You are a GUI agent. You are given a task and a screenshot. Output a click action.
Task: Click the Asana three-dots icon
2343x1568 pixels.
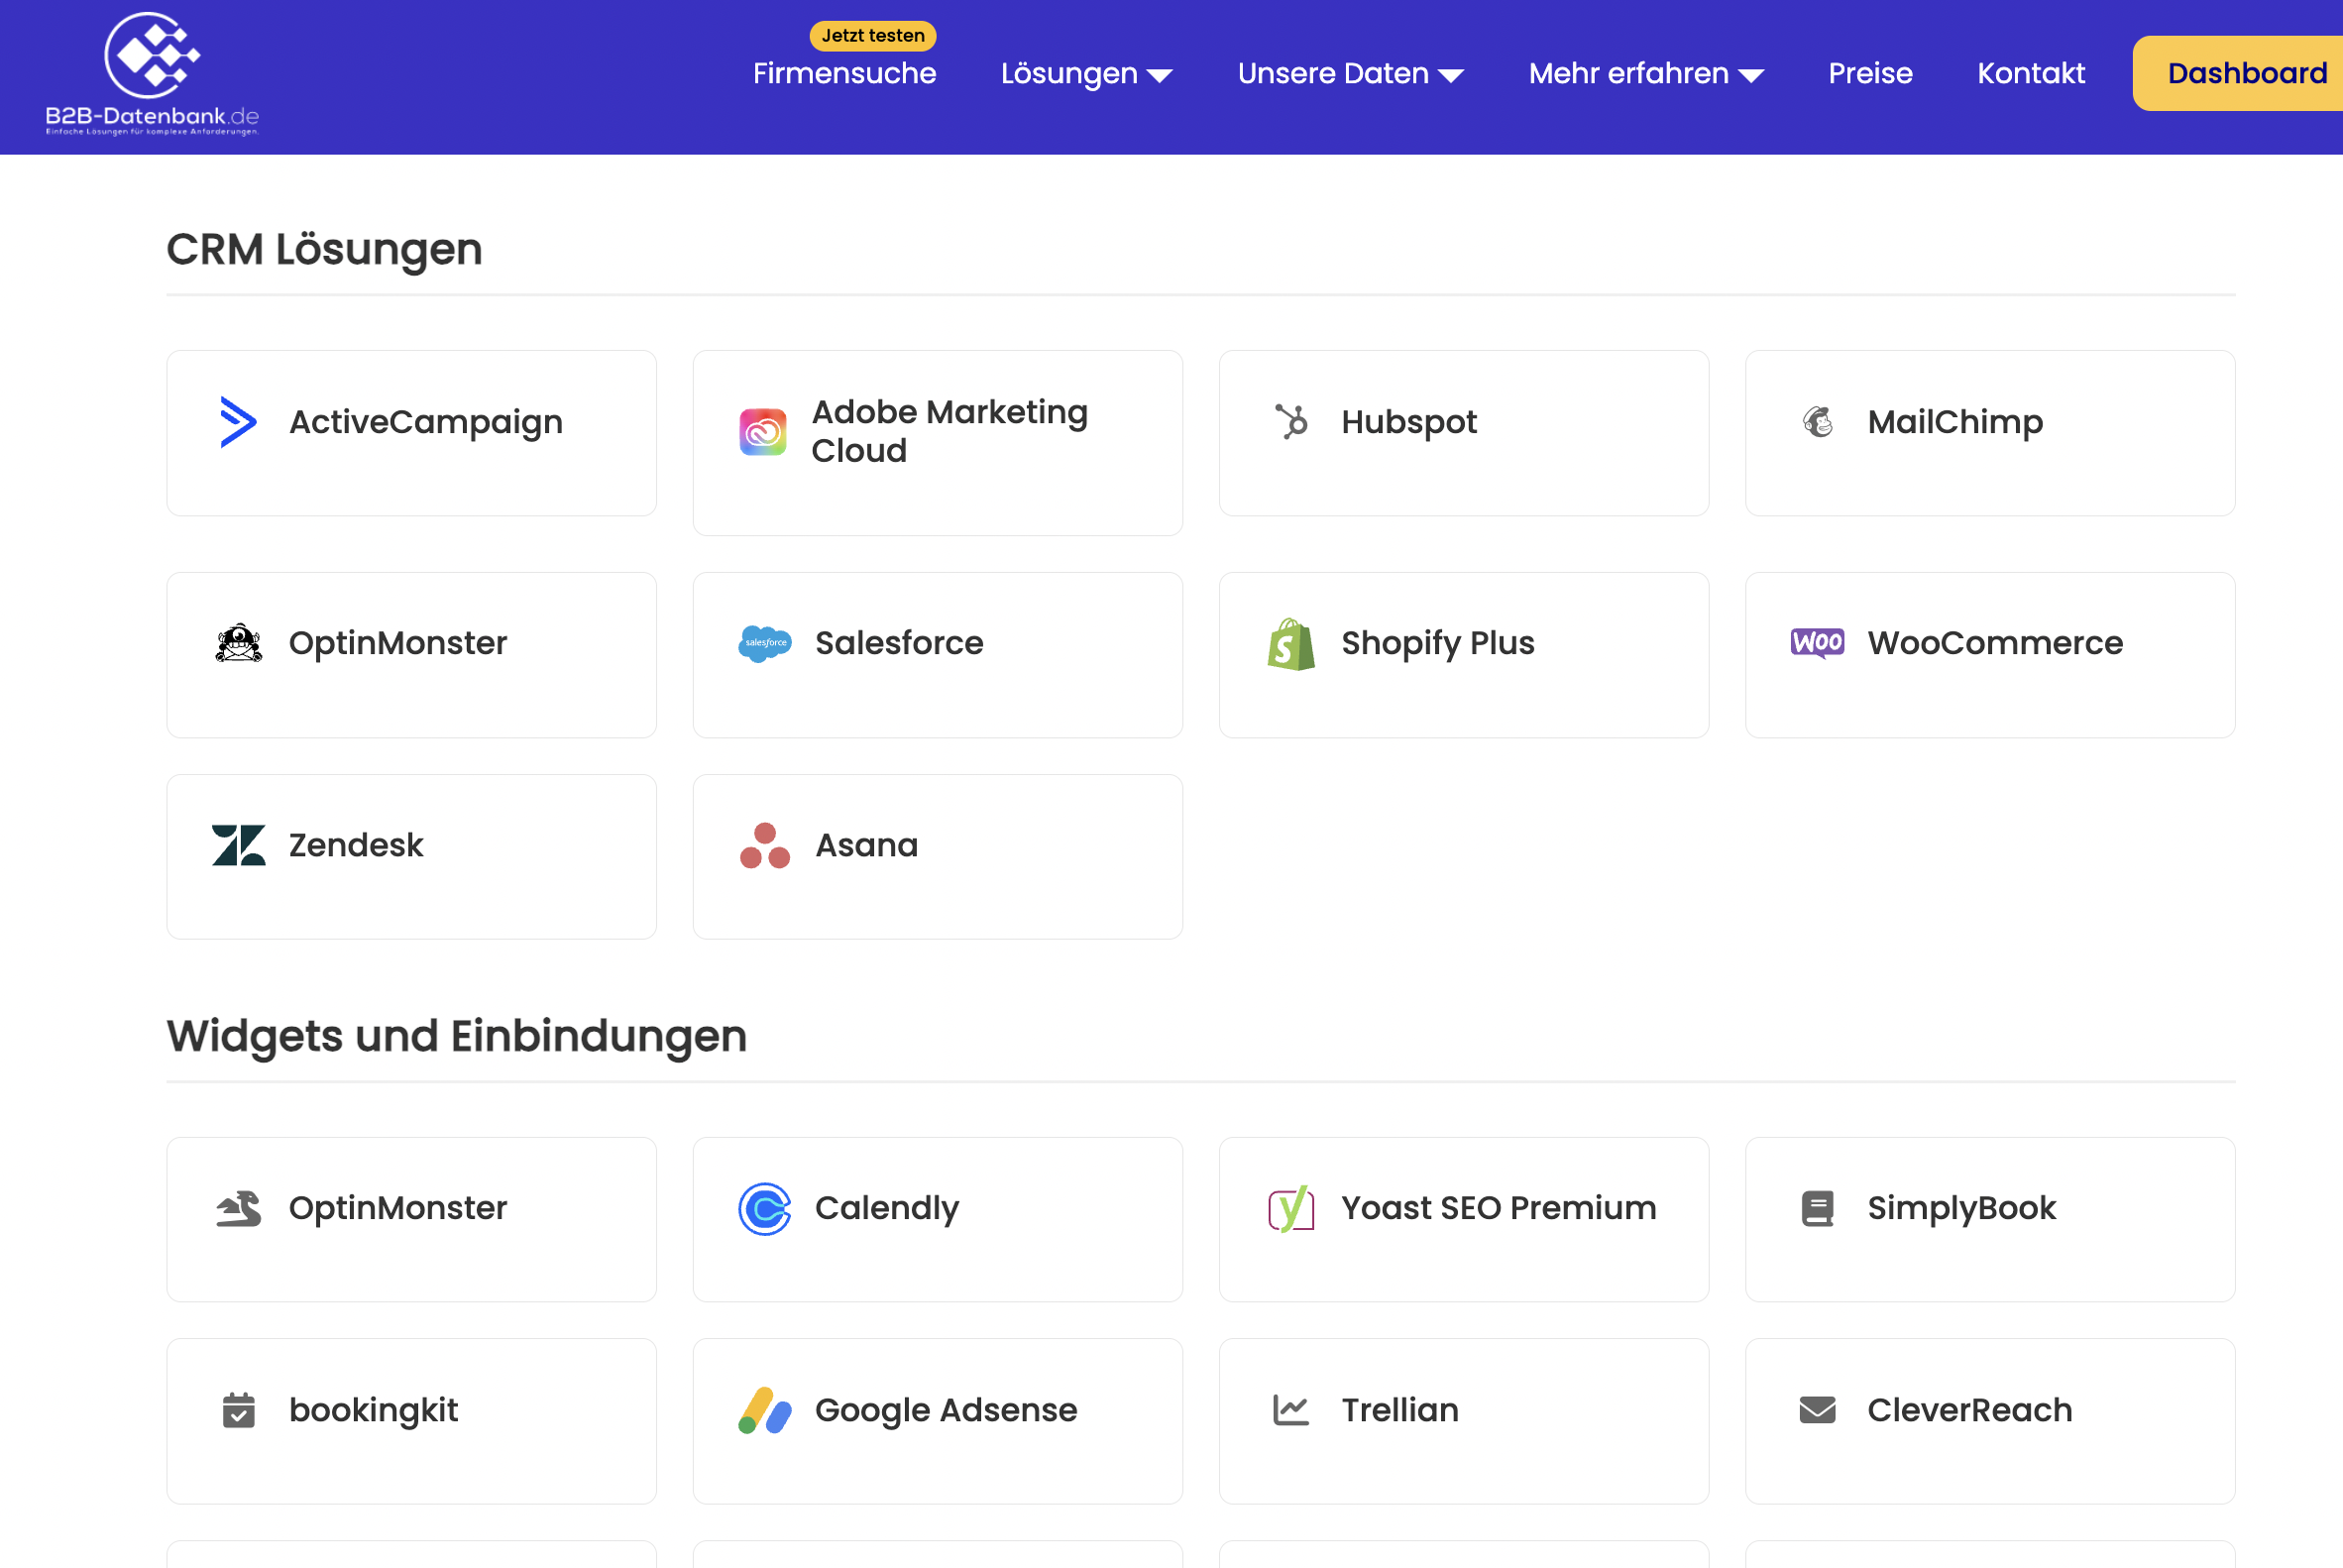(x=765, y=846)
